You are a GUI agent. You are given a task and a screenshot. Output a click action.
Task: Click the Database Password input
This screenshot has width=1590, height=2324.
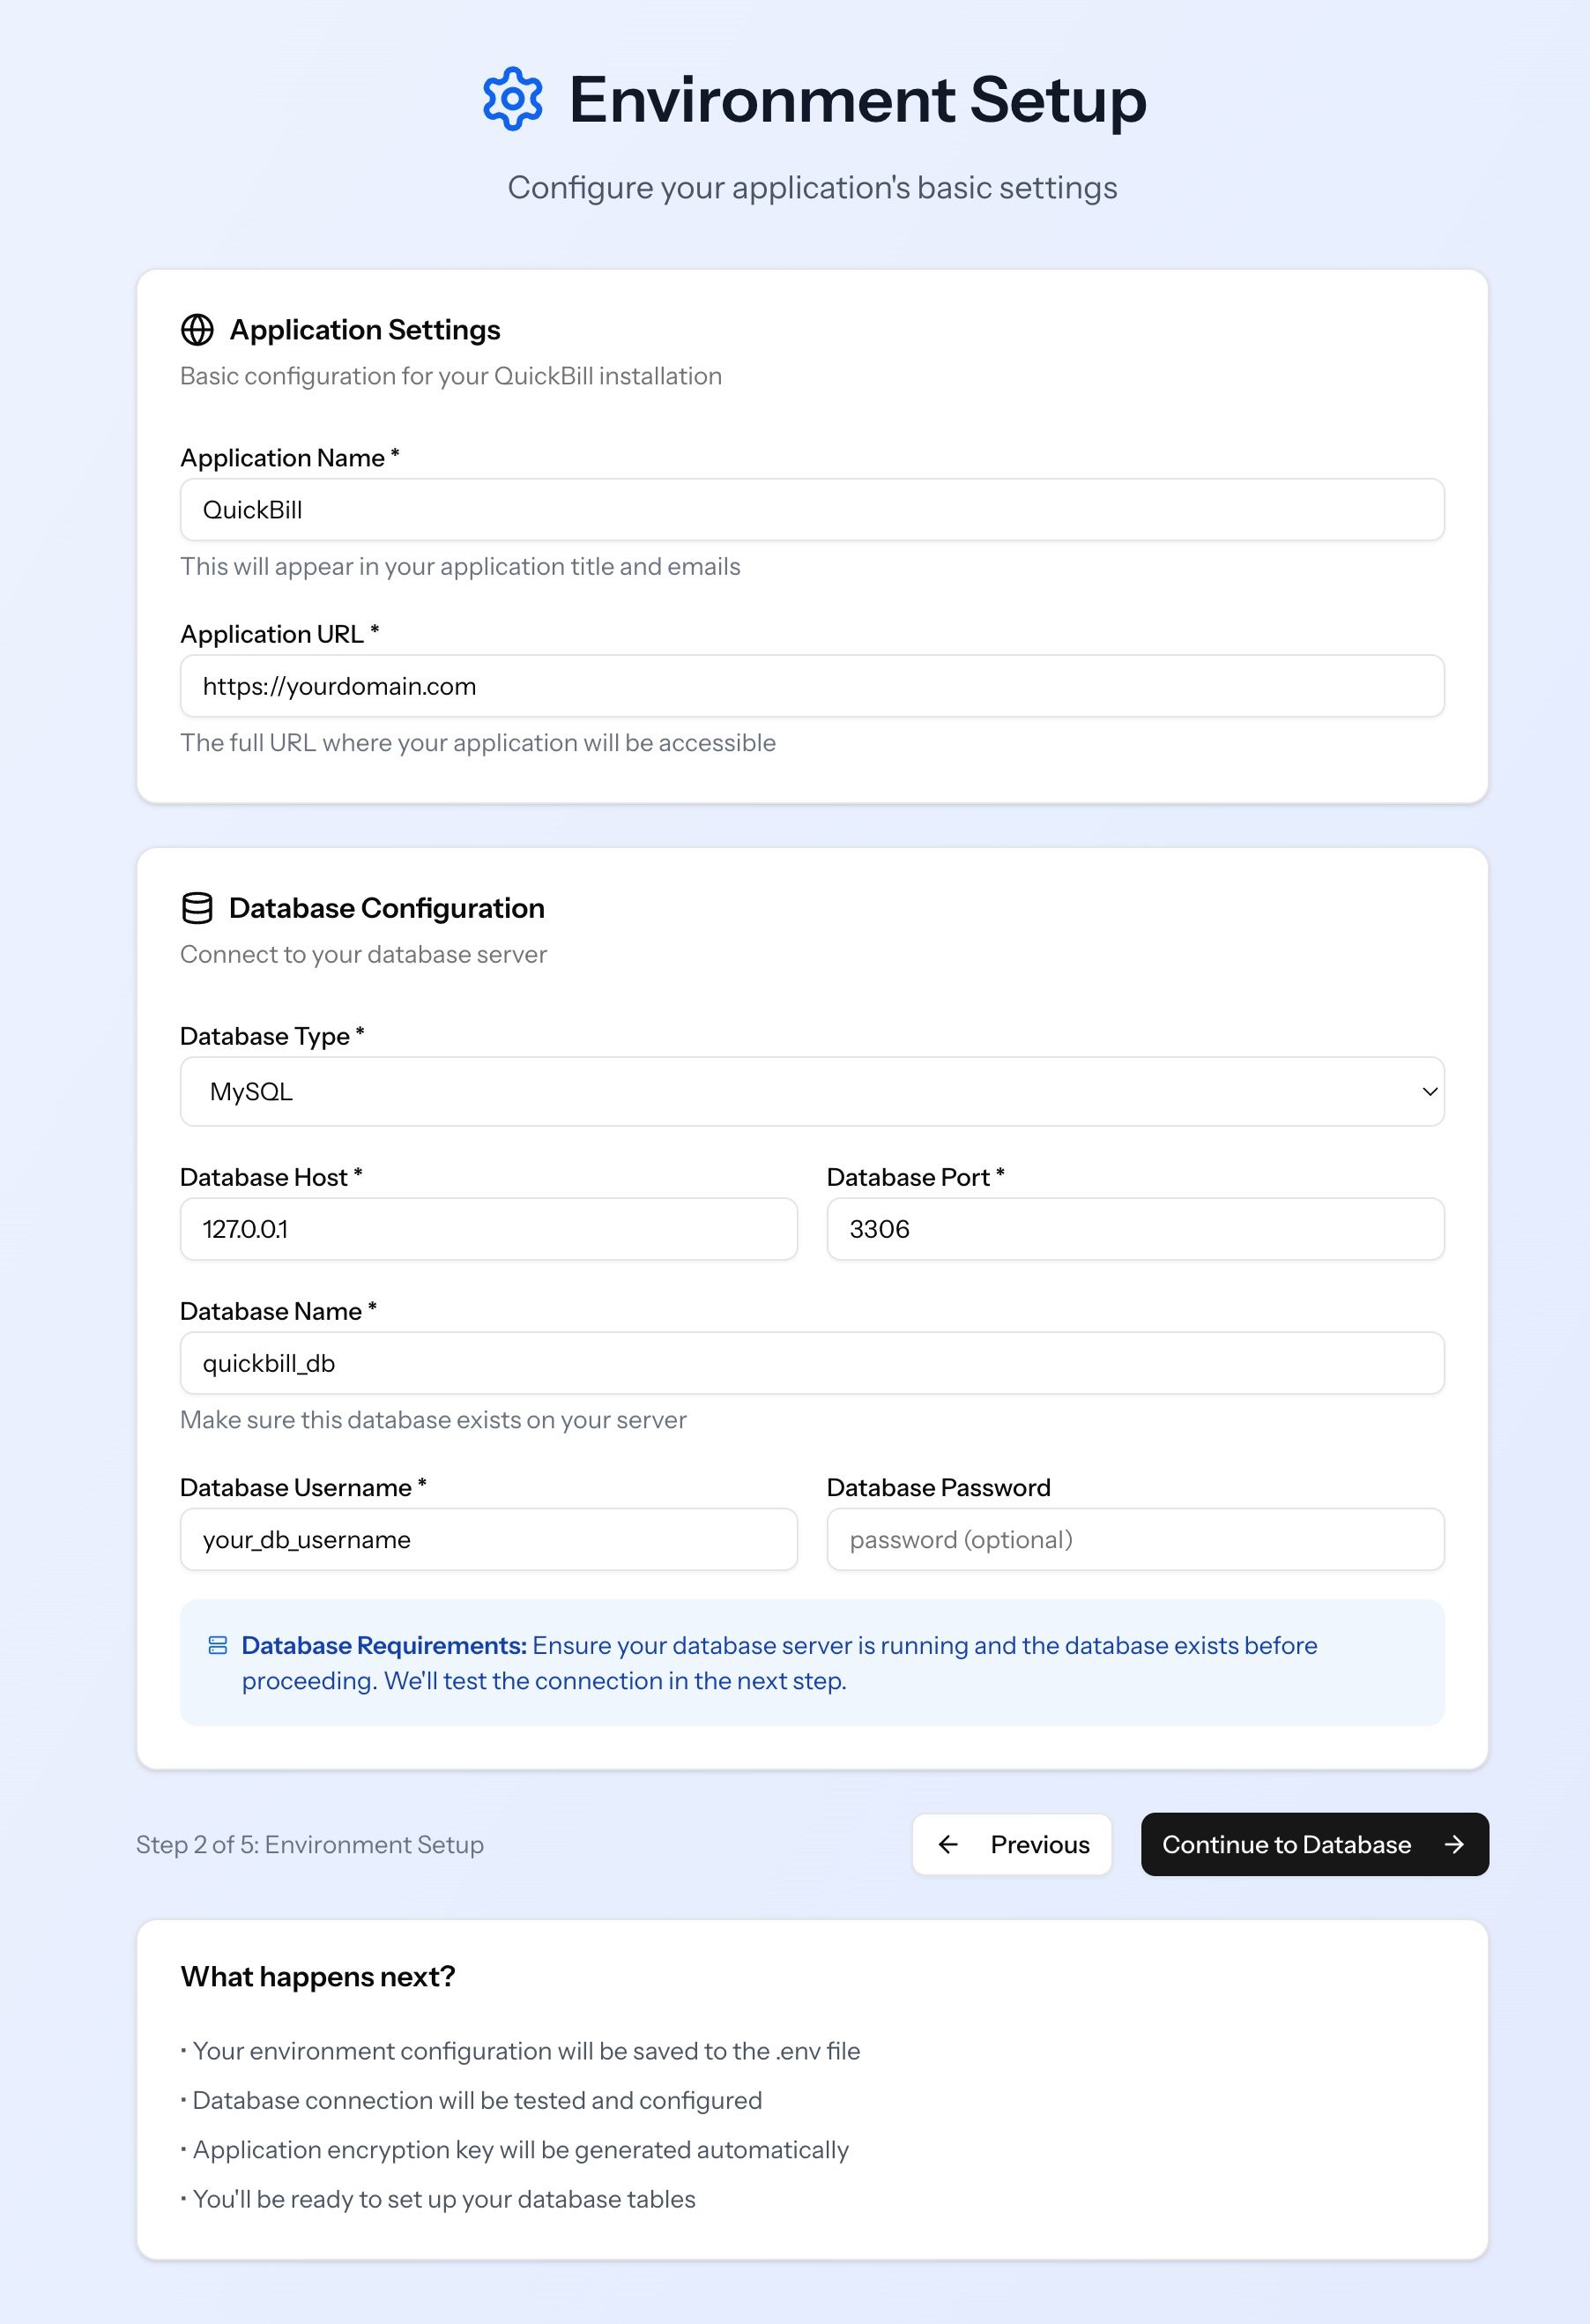pyautogui.click(x=1135, y=1539)
